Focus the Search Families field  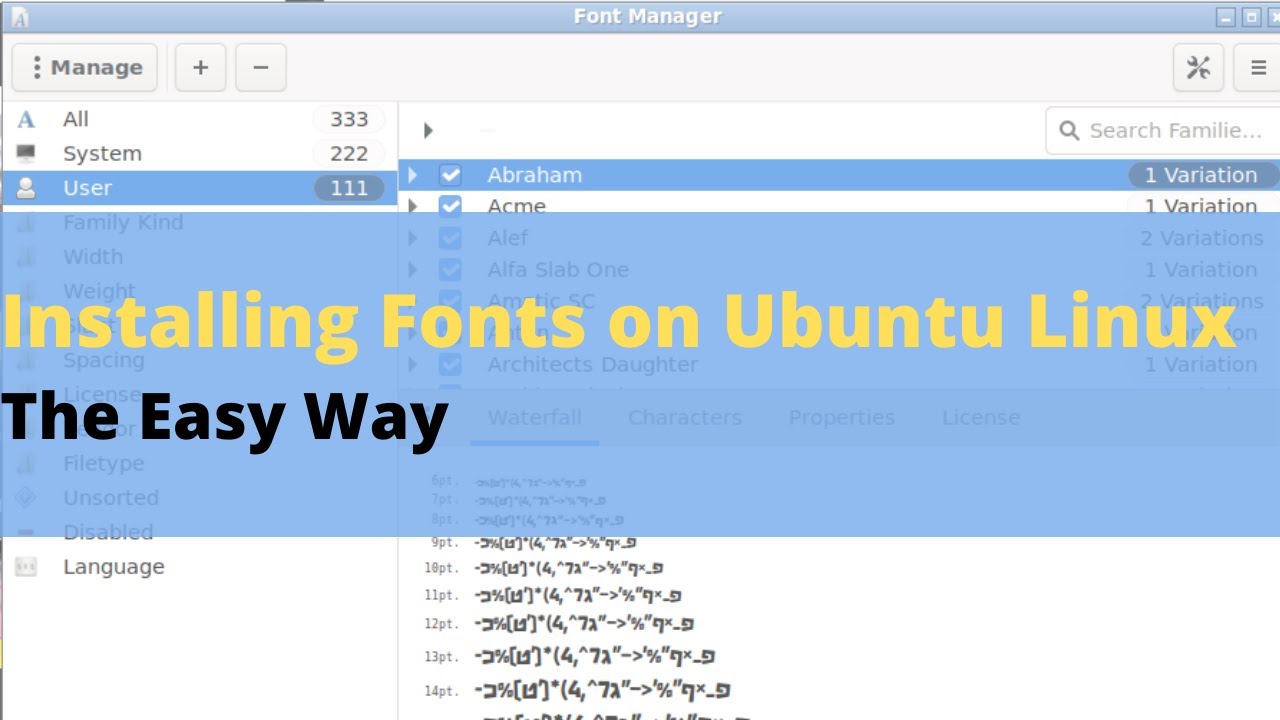[1163, 131]
